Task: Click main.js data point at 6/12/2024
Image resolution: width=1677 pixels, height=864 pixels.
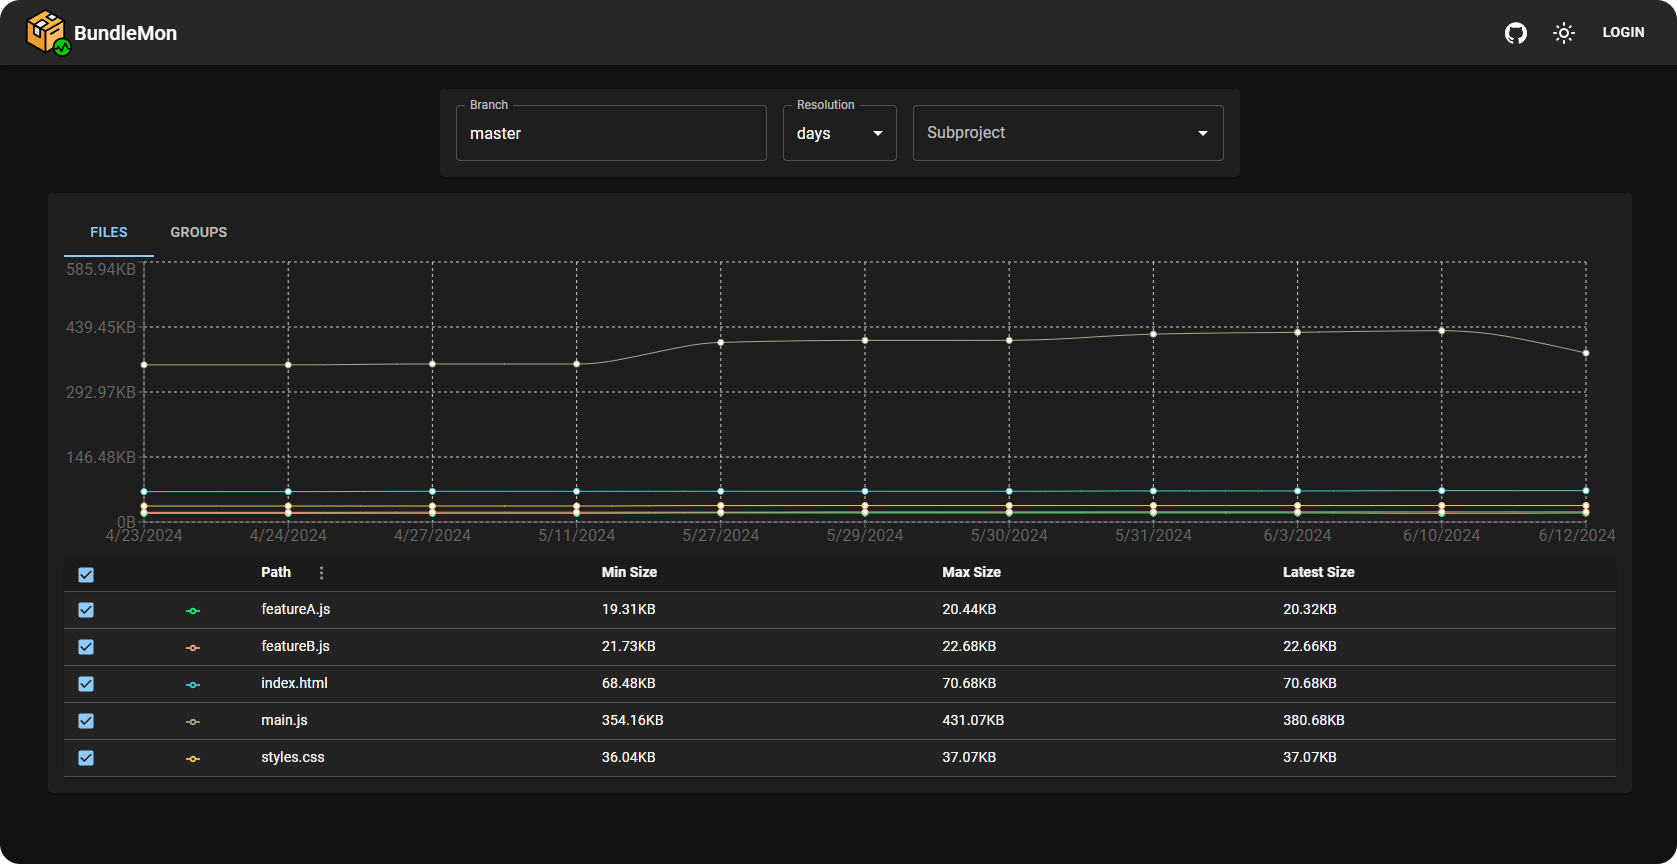Action: [x=1586, y=353]
